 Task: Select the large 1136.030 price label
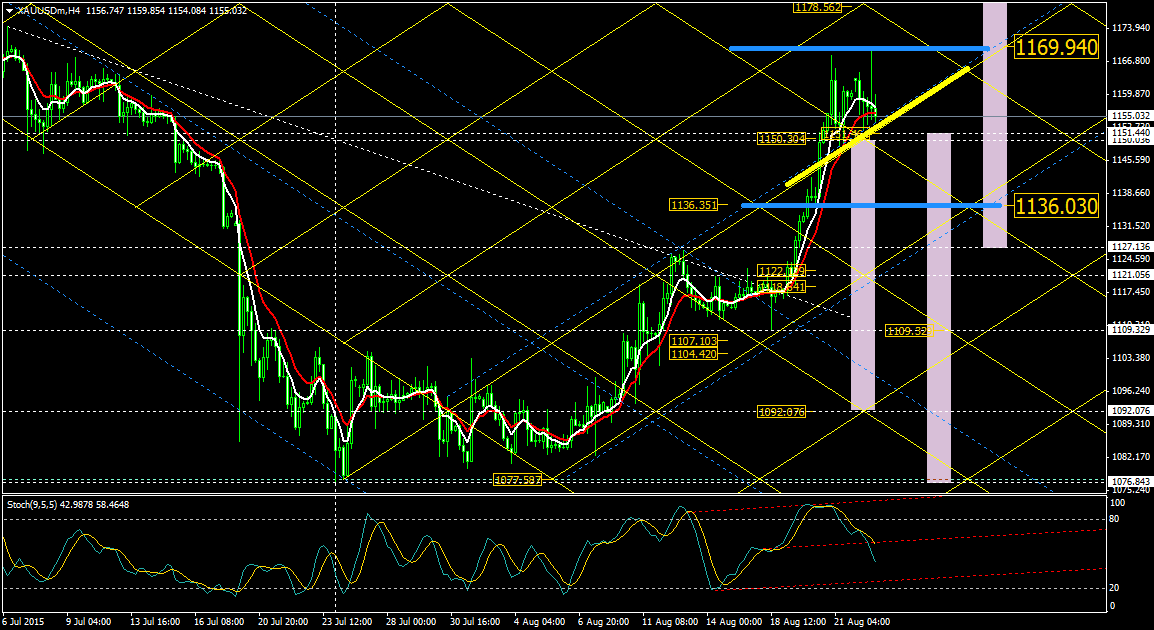[1056, 205]
